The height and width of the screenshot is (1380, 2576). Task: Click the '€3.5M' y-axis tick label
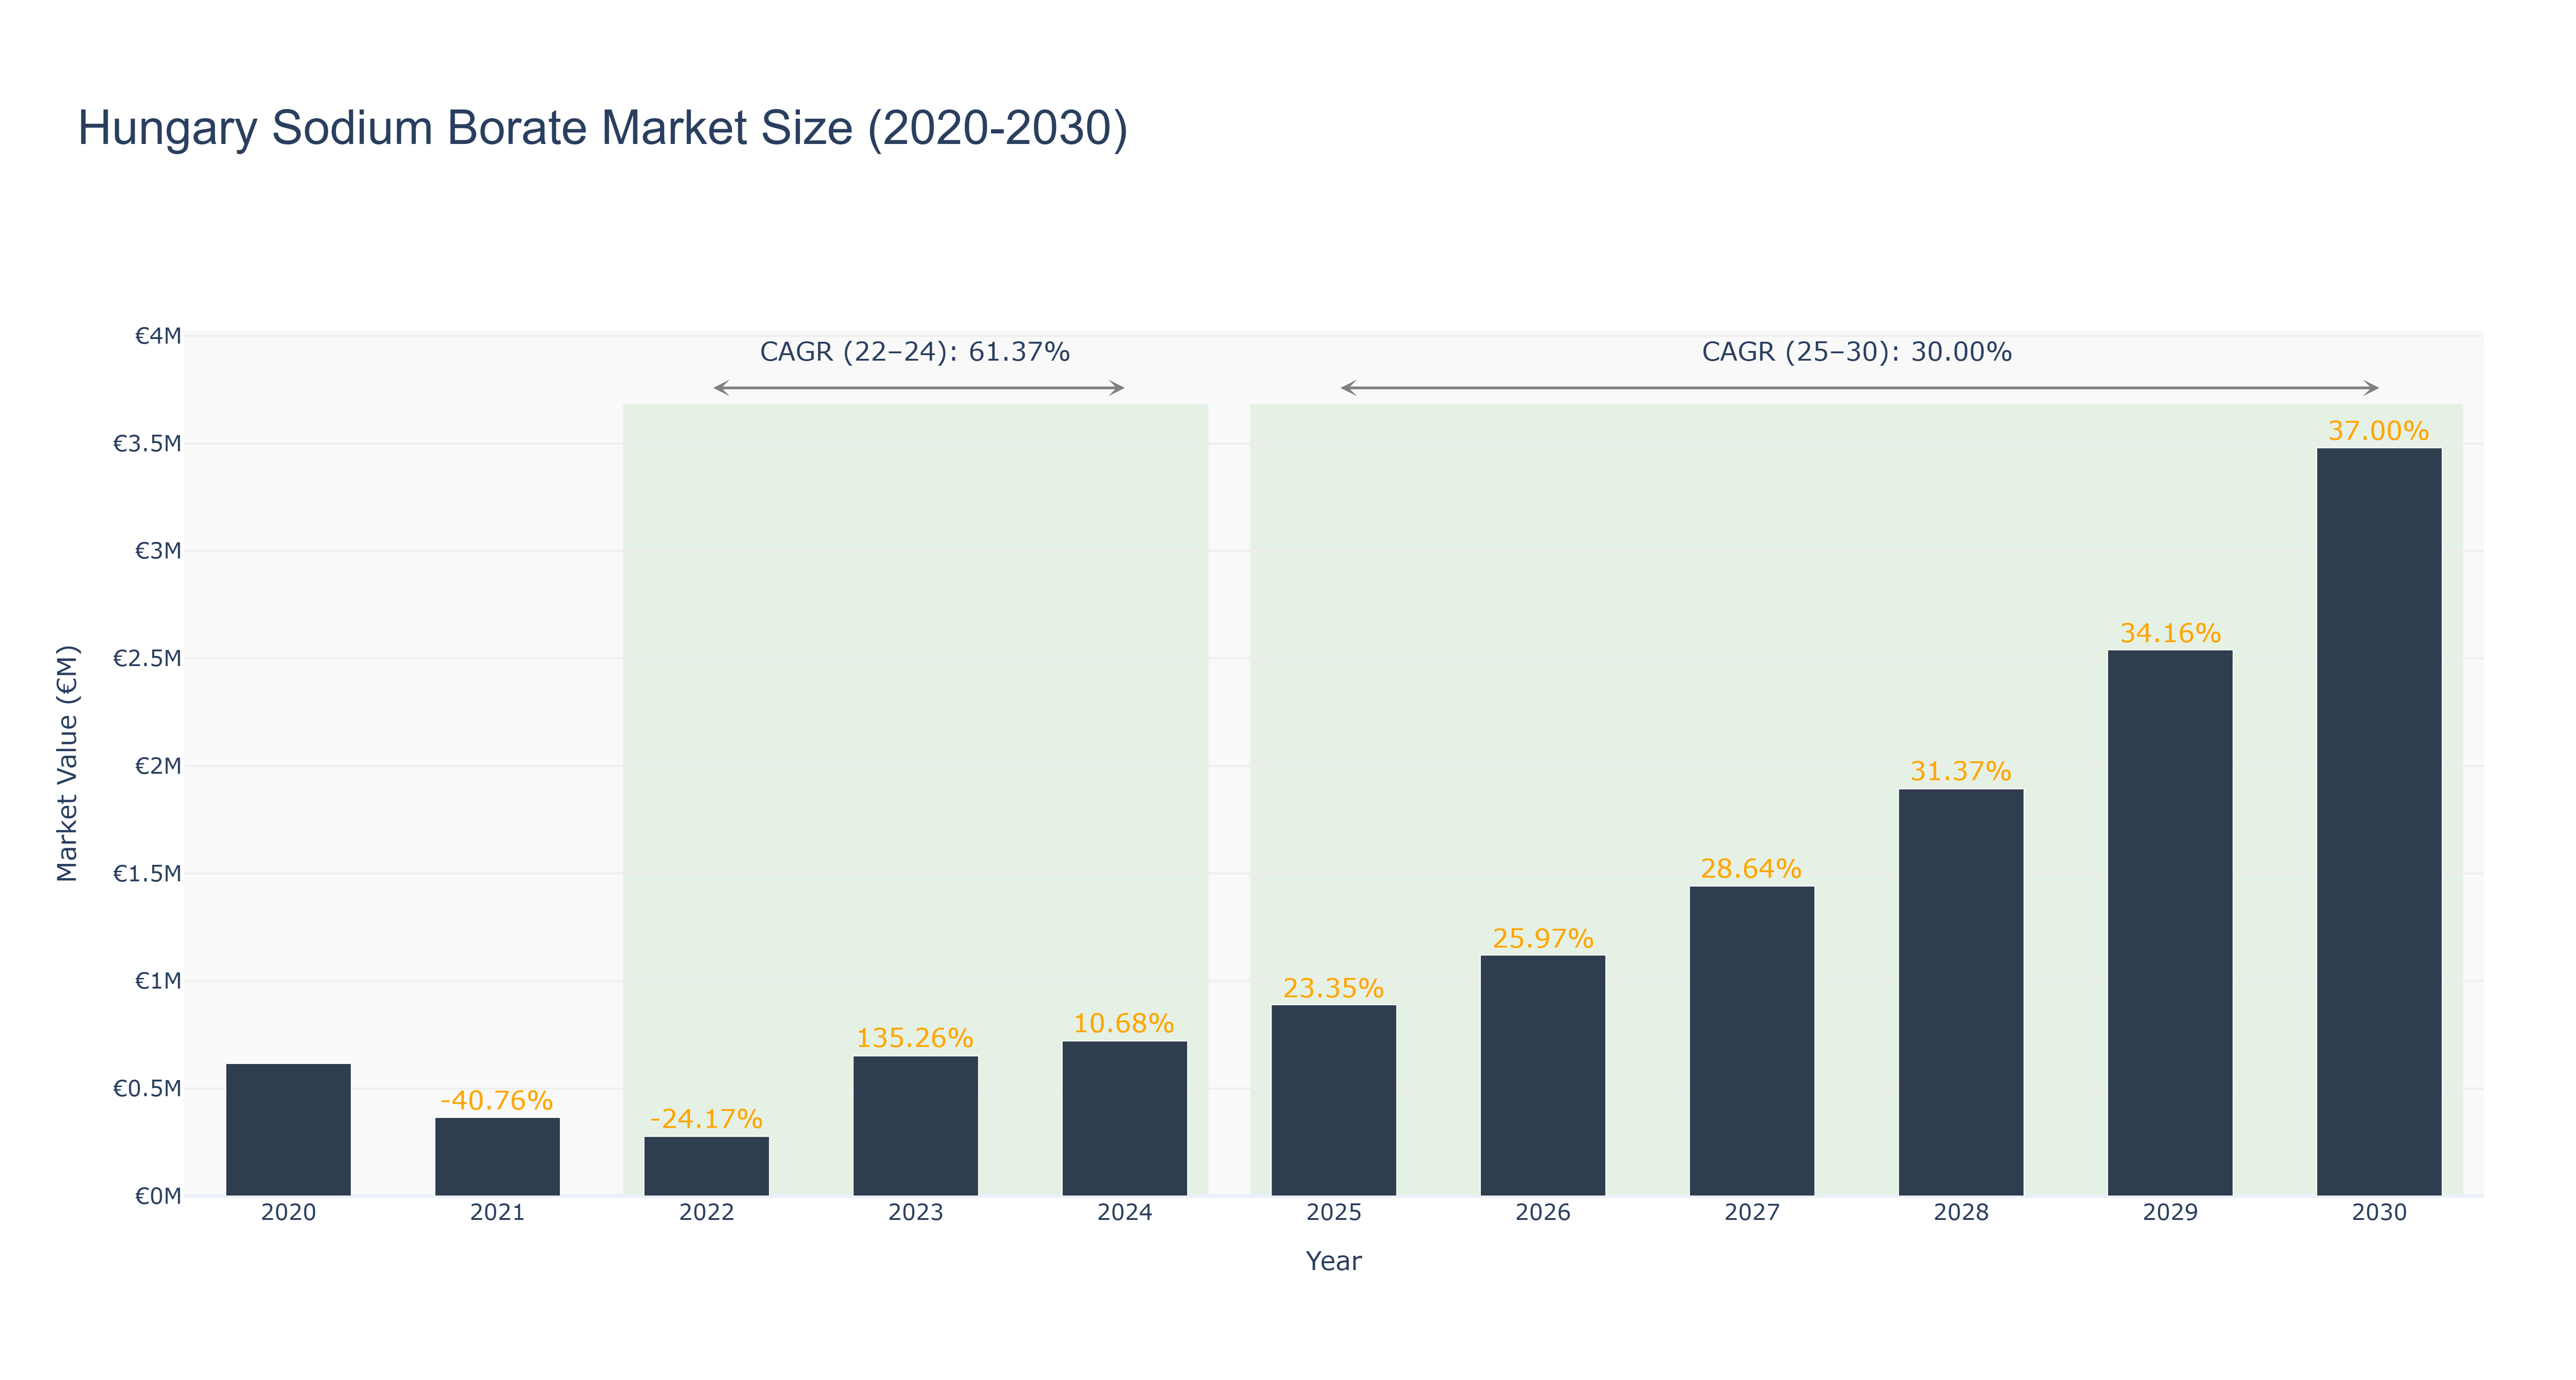point(147,443)
